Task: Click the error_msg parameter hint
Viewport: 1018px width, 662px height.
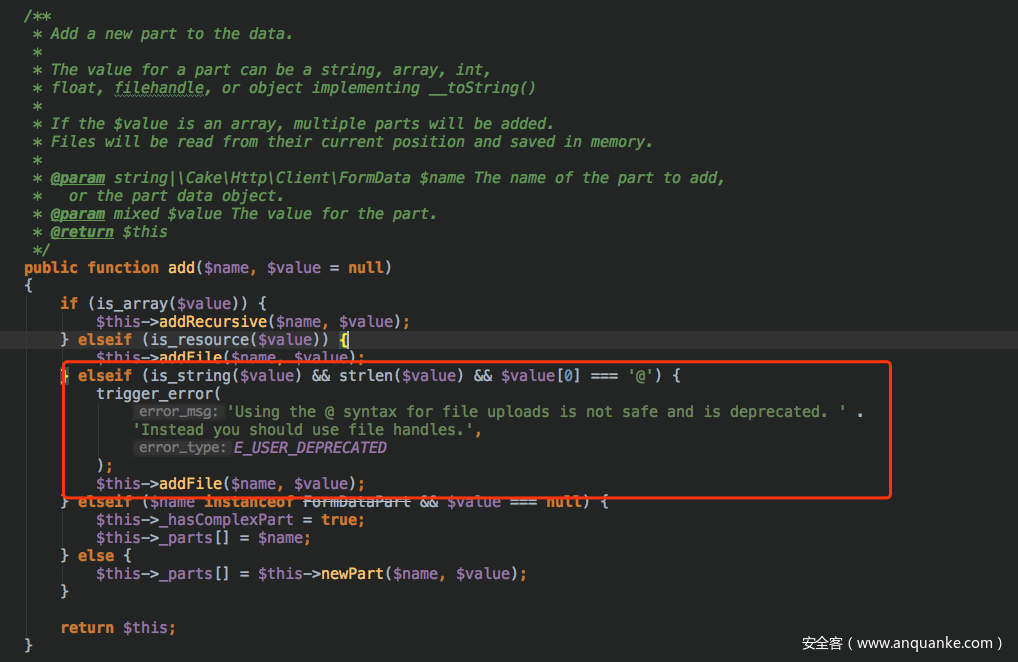Action: [178, 411]
